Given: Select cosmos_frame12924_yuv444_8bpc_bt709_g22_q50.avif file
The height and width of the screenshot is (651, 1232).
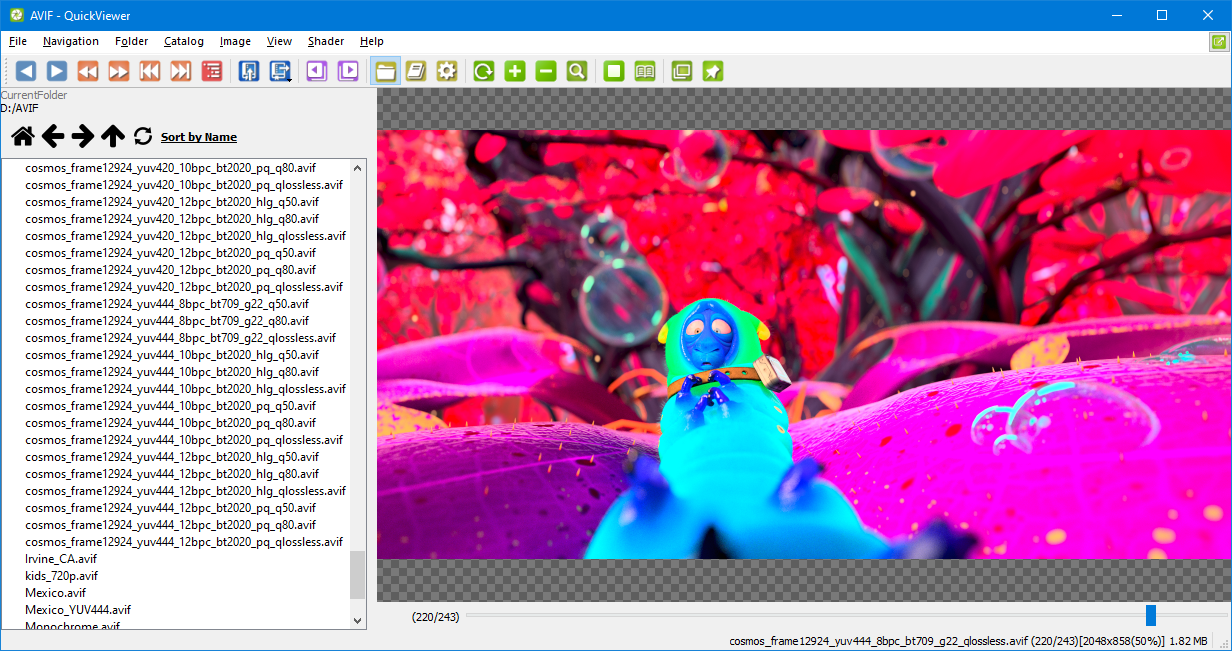Looking at the screenshot, I should (167, 304).
